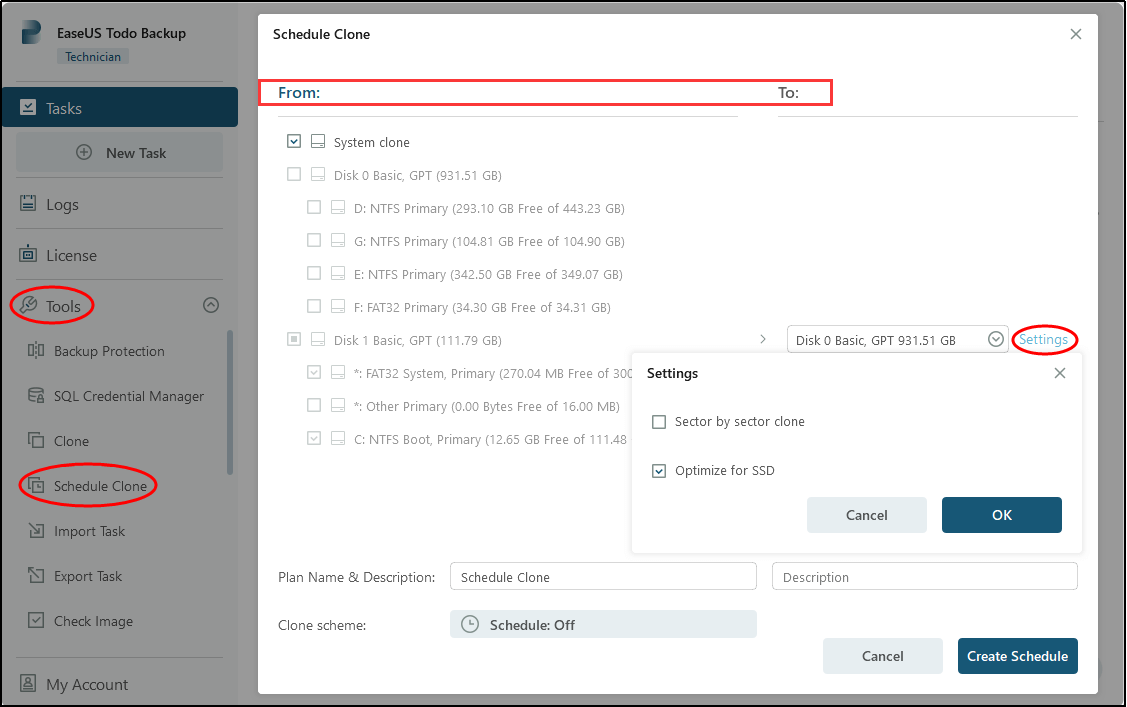The width and height of the screenshot is (1127, 707).
Task: Disable Optimize for SSD
Action: [x=659, y=471]
